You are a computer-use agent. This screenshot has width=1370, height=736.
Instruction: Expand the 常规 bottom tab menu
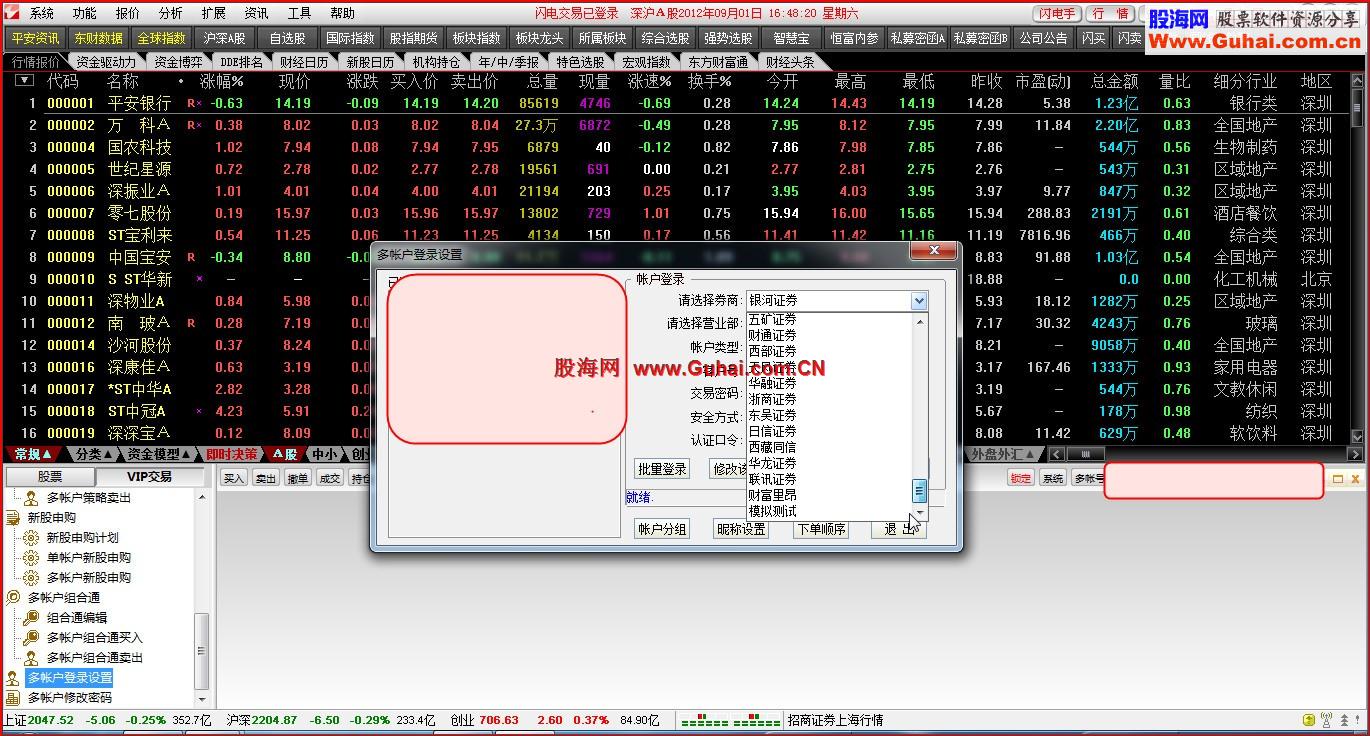(33, 454)
